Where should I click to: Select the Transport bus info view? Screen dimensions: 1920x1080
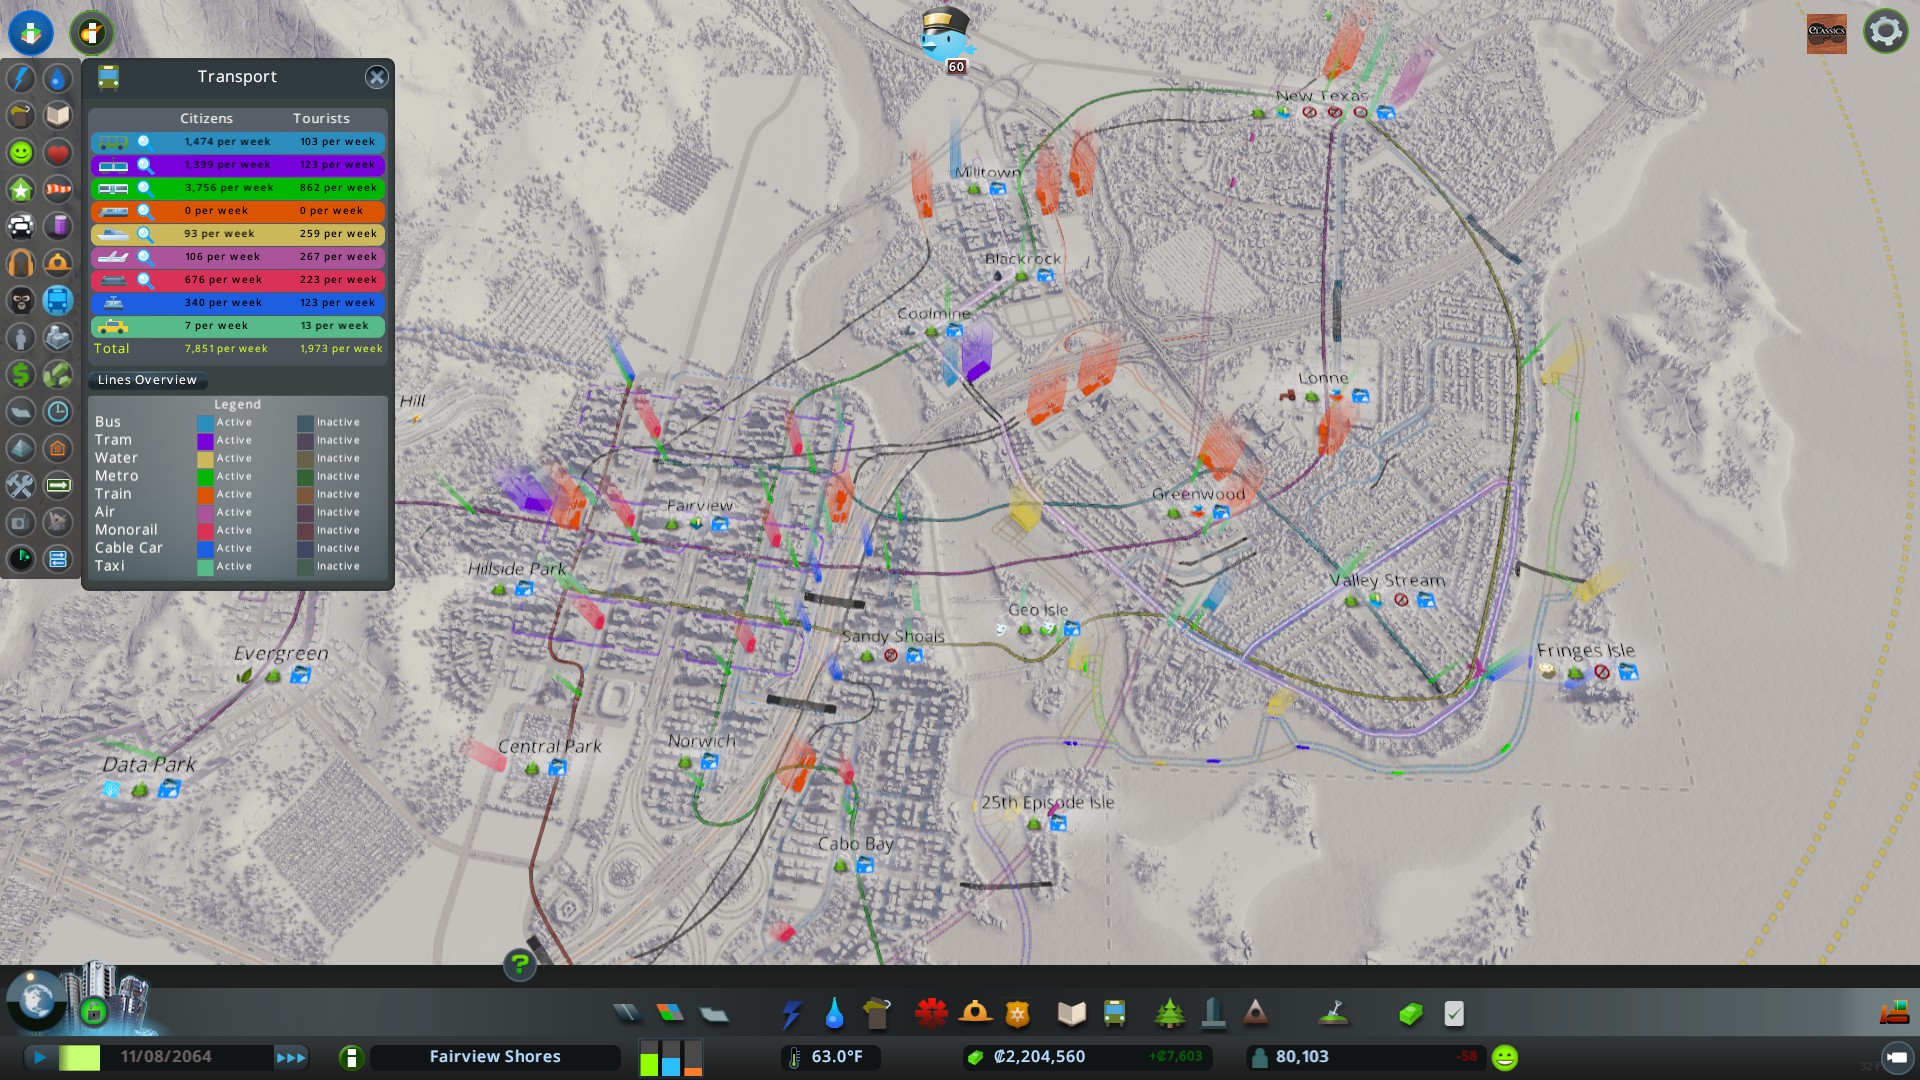58,300
